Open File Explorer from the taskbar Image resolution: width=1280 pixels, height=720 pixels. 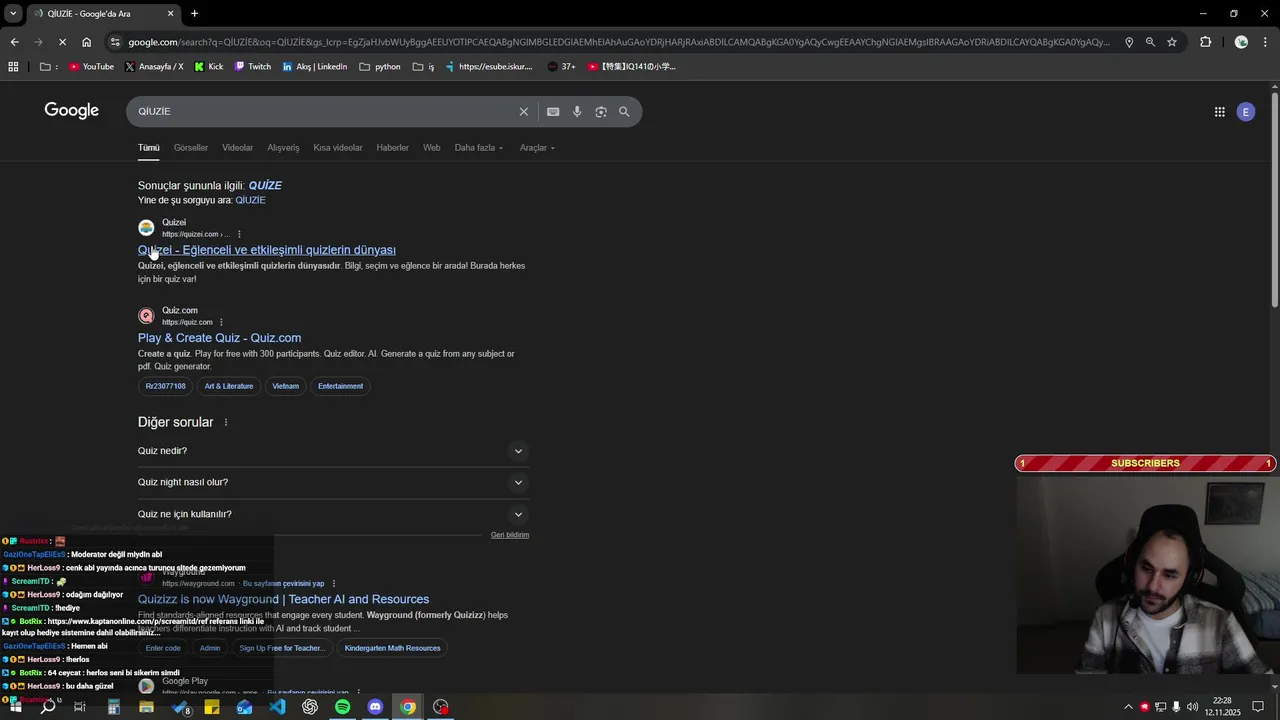(x=146, y=707)
